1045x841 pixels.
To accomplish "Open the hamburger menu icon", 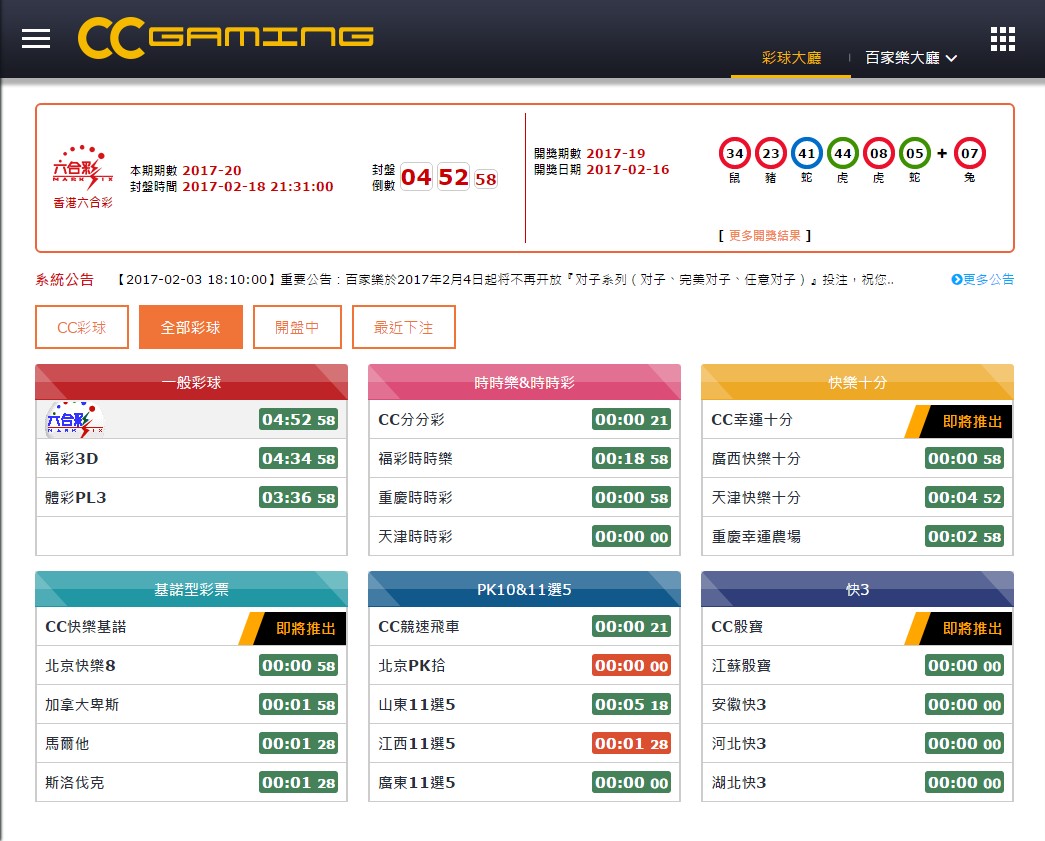I will coord(36,39).
